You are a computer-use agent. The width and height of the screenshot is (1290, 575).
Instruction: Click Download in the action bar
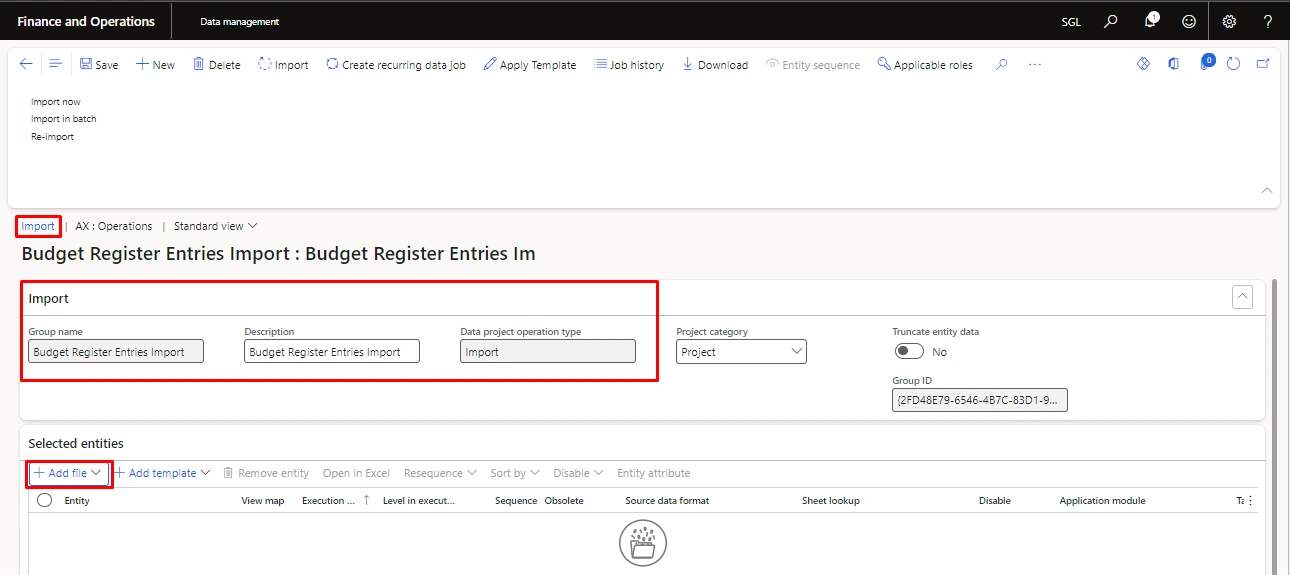click(x=715, y=64)
